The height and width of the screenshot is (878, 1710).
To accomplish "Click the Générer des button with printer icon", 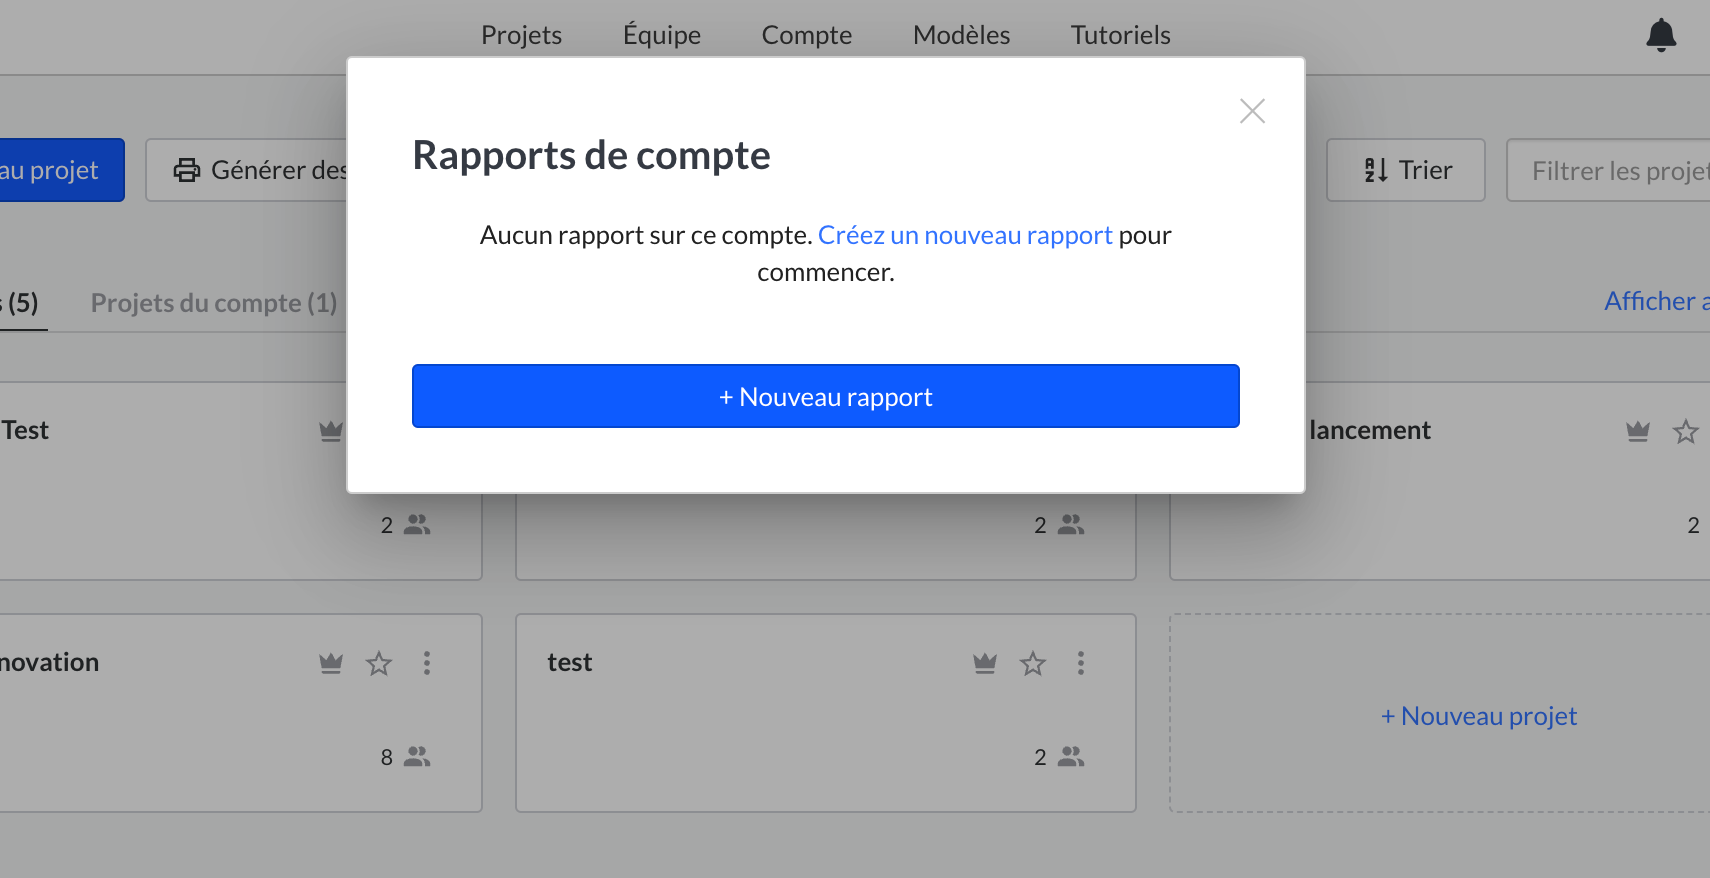I will pos(247,170).
